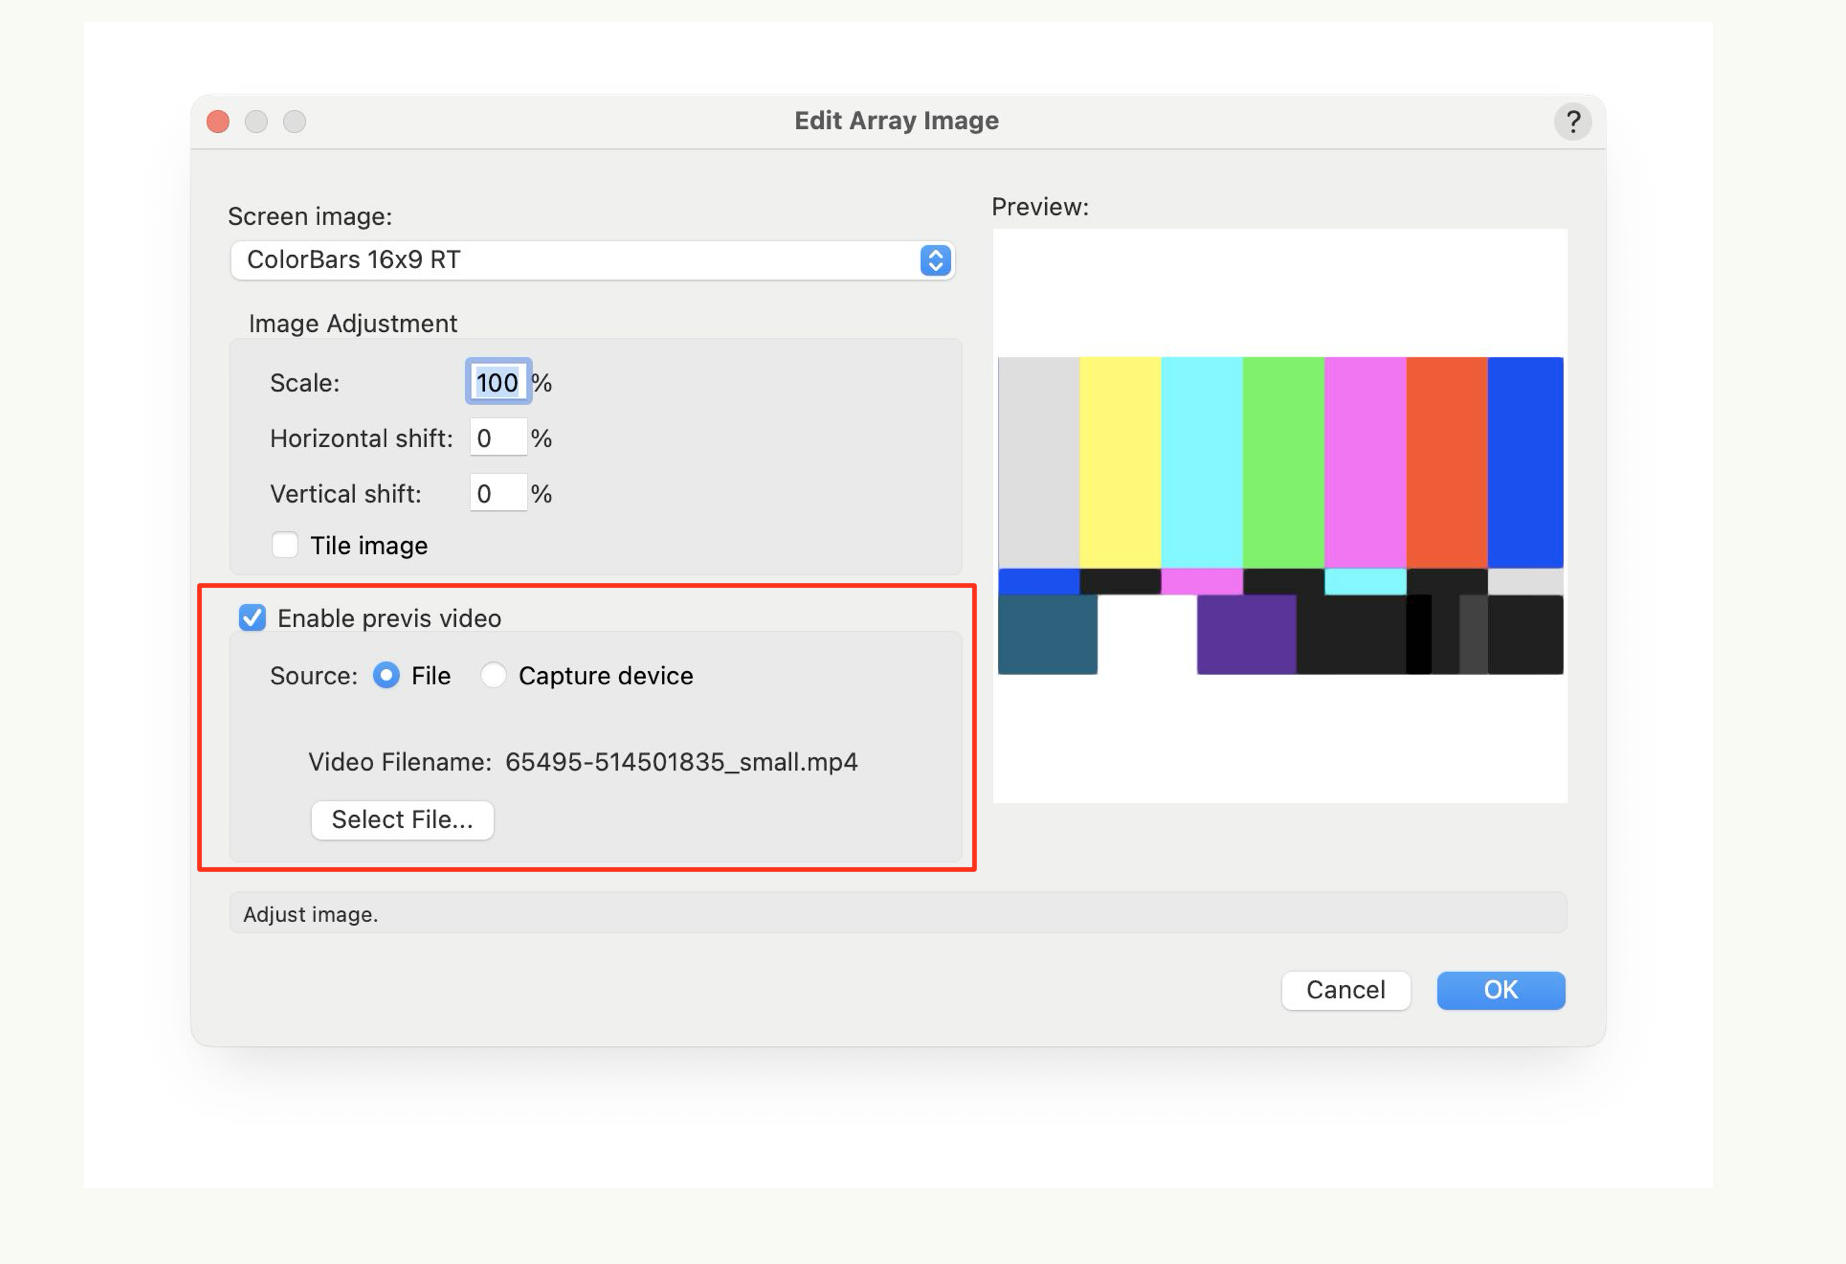This screenshot has height=1264, width=1846.
Task: Confirm changes with the OK button
Action: point(1499,990)
